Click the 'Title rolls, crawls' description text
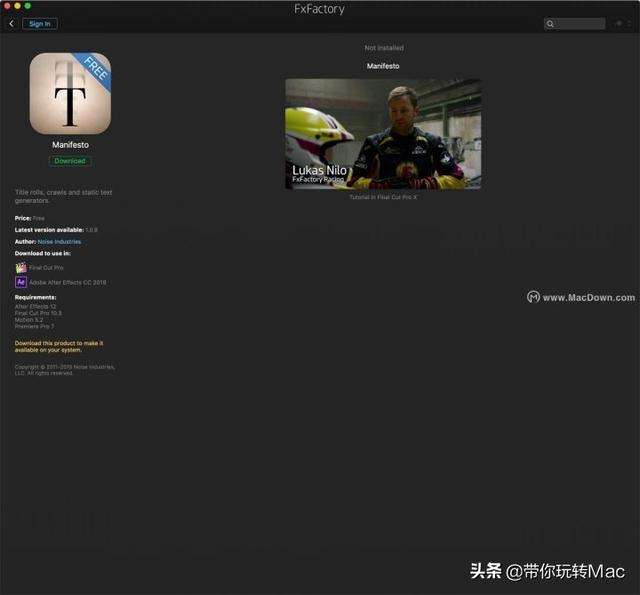 [63, 196]
